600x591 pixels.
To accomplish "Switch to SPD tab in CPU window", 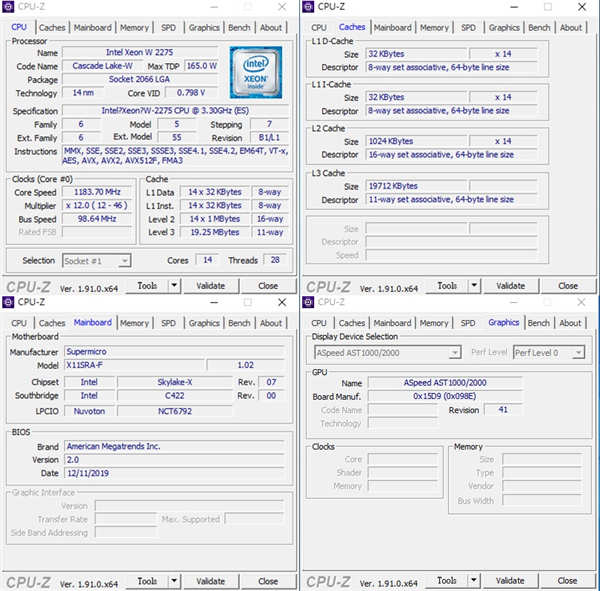I will pos(168,28).
